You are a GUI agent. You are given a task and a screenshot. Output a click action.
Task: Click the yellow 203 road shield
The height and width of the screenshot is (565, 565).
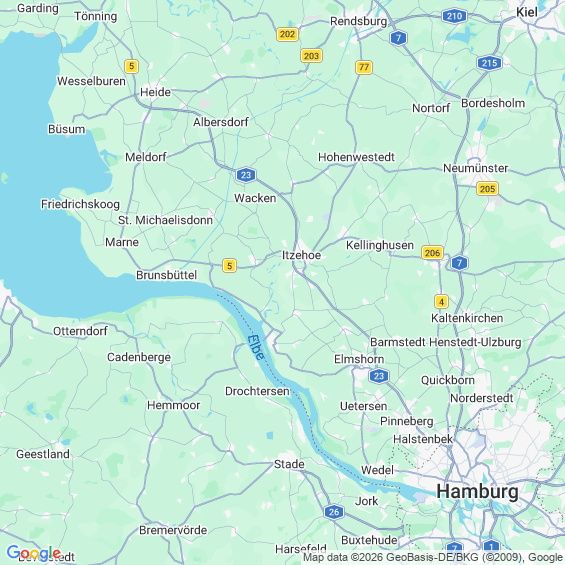pyautogui.click(x=311, y=56)
